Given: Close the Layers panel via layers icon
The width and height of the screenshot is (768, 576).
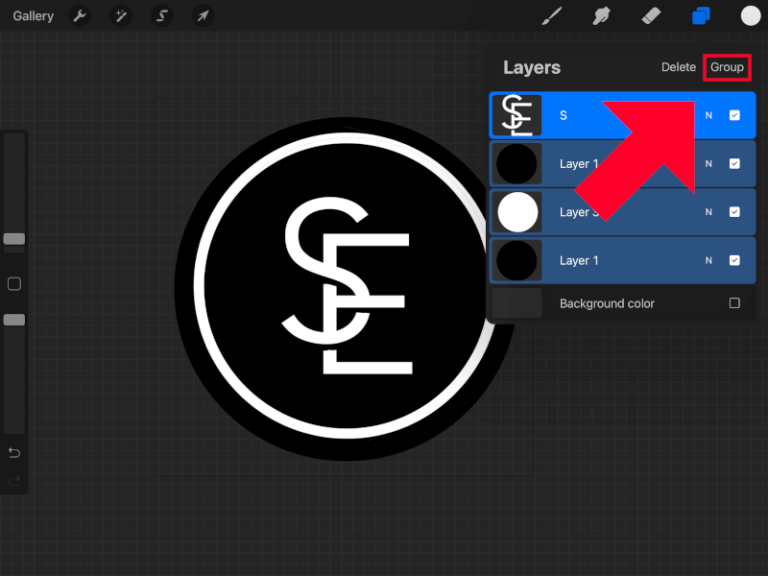Looking at the screenshot, I should click(x=701, y=16).
